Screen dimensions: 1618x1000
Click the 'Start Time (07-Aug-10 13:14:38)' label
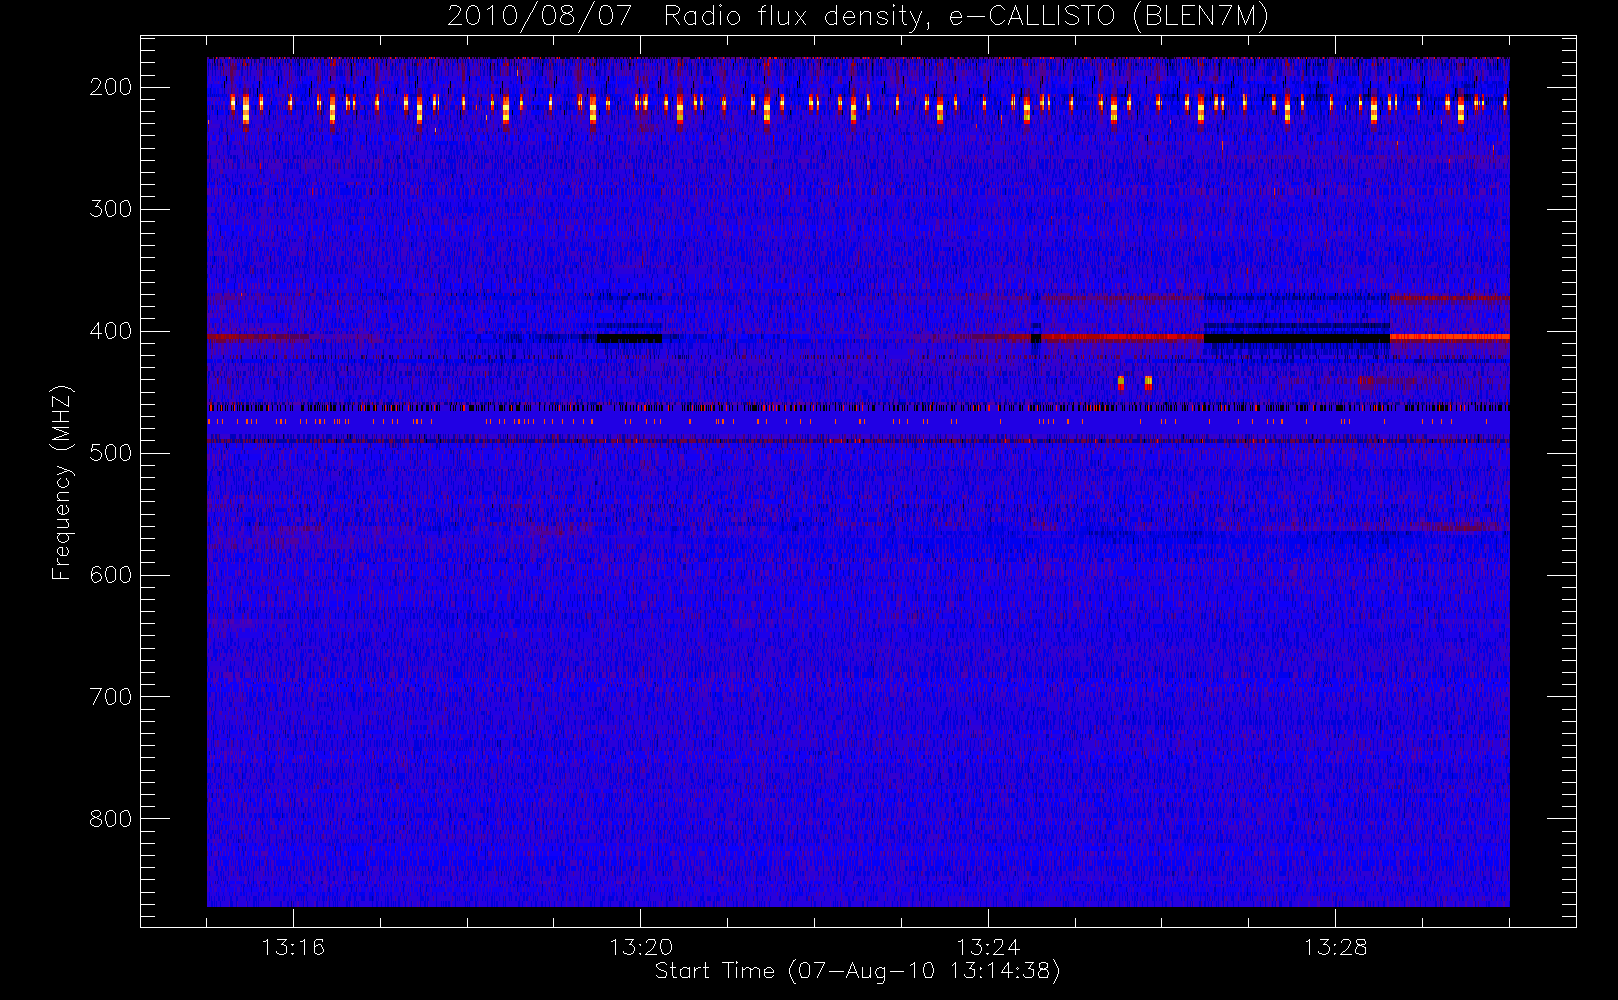coord(857,971)
